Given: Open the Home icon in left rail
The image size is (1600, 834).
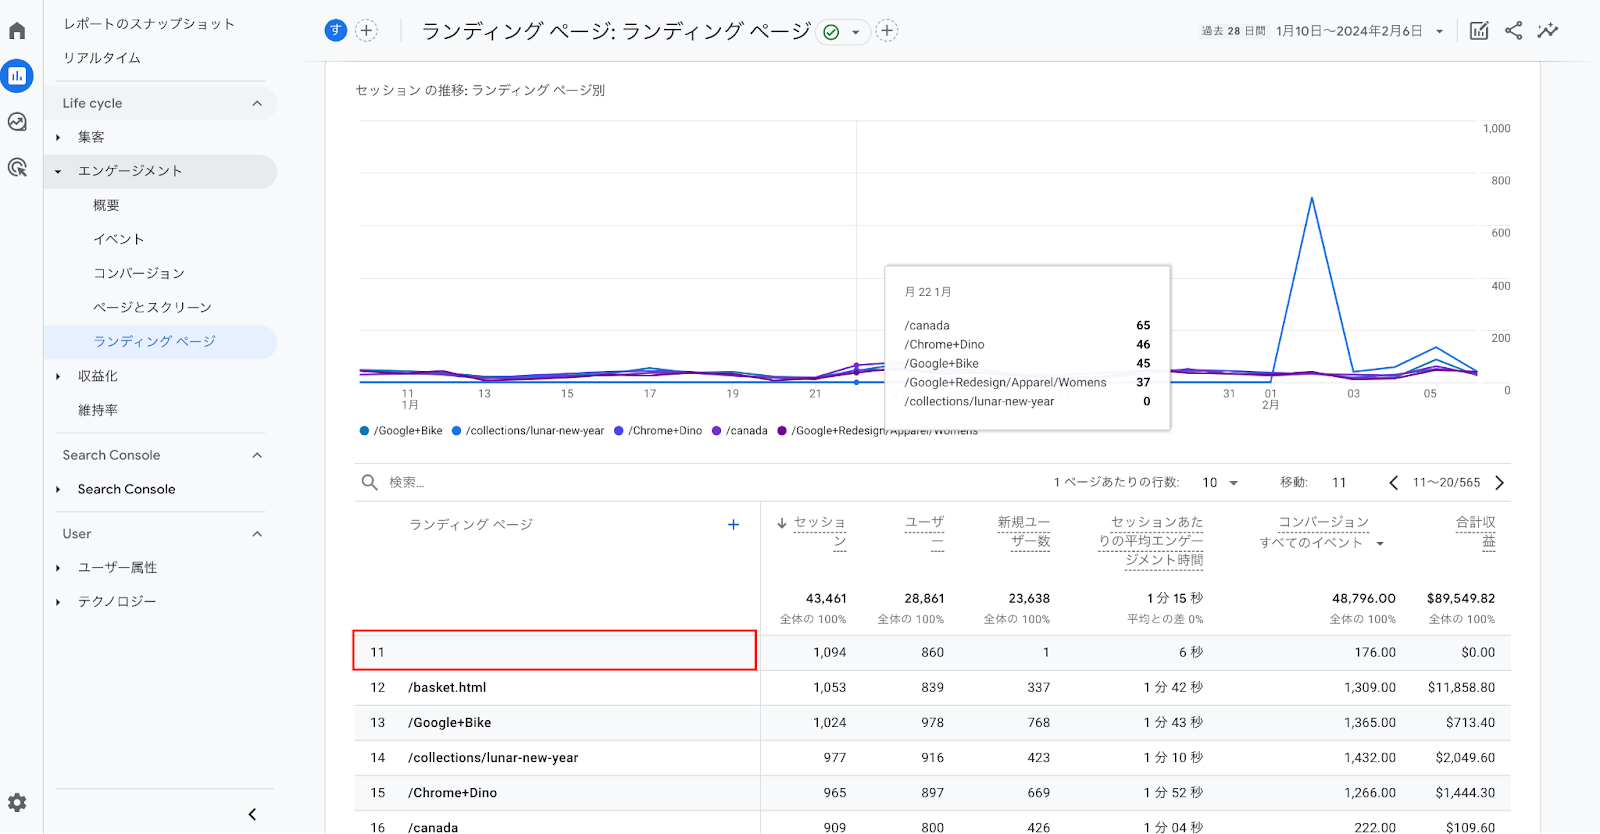Looking at the screenshot, I should 17,30.
